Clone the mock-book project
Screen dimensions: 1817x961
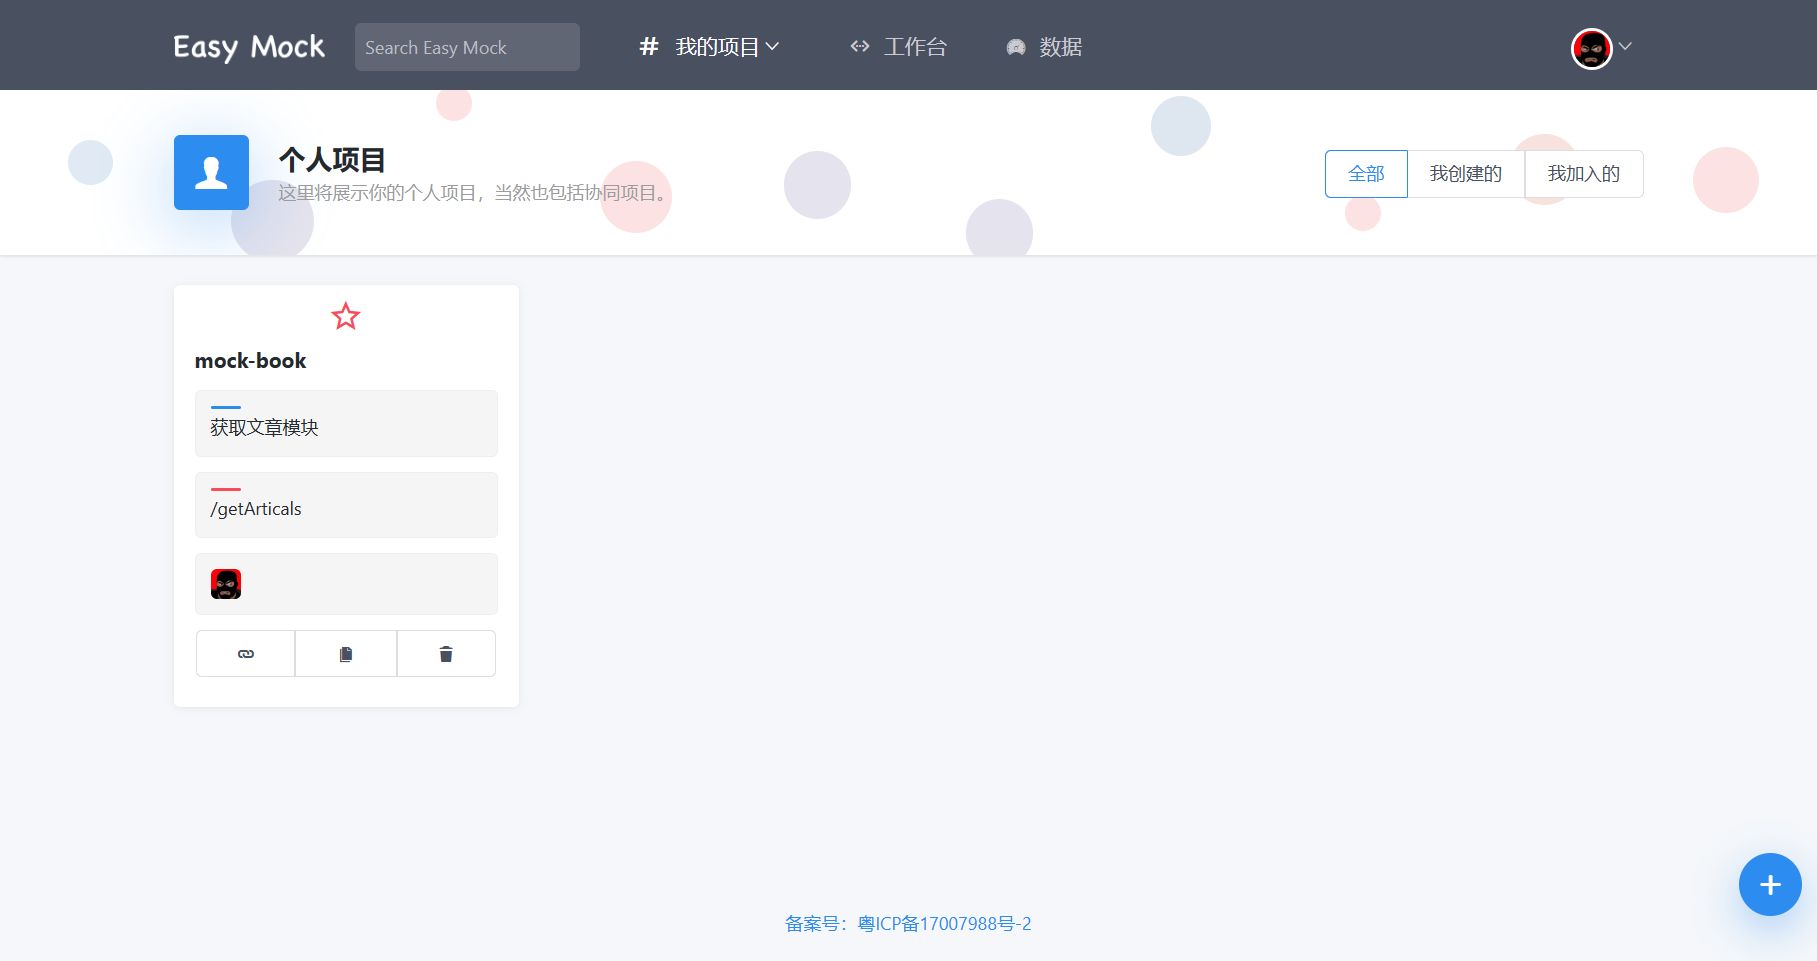click(346, 653)
